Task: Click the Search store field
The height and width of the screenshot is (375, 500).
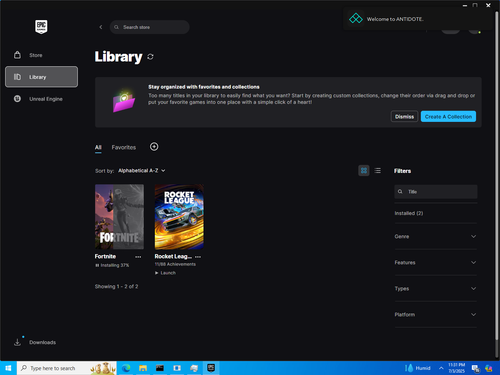Action: (x=150, y=27)
